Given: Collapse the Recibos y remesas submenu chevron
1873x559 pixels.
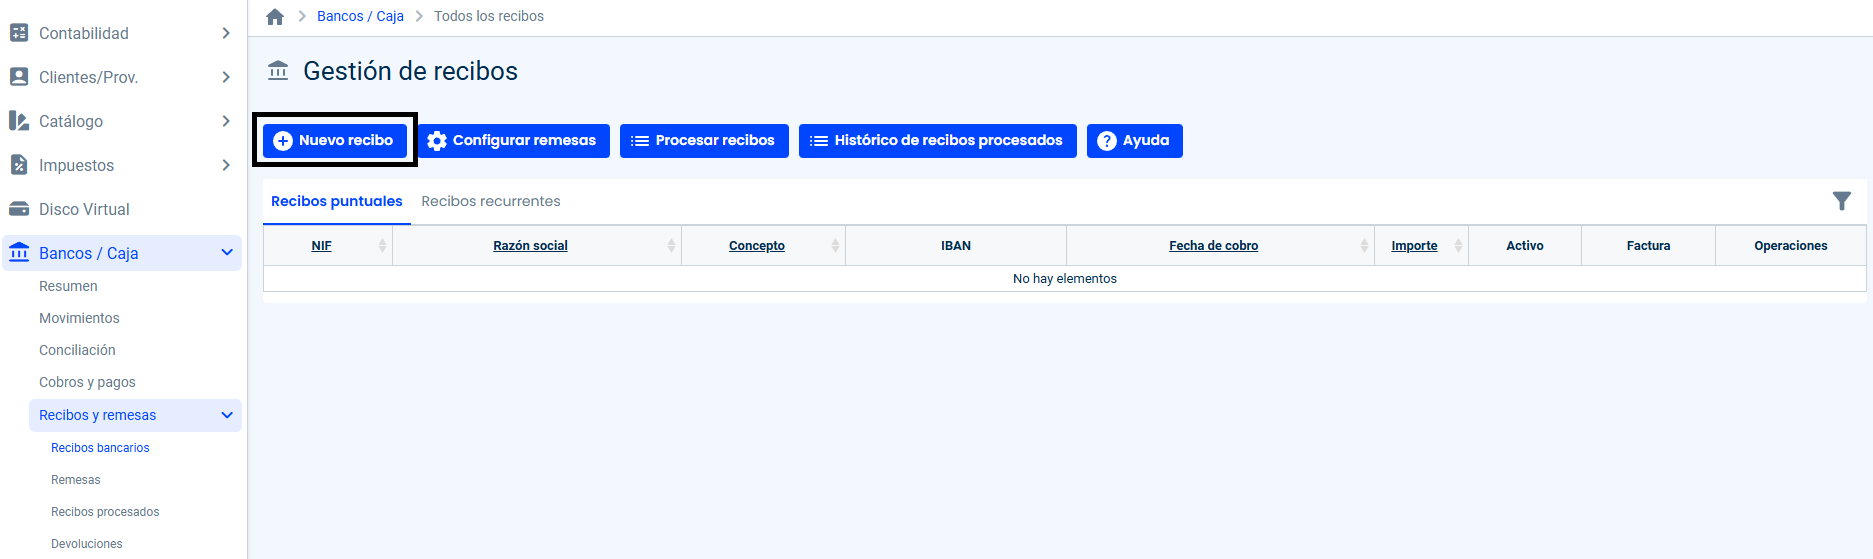Looking at the screenshot, I should click(227, 415).
